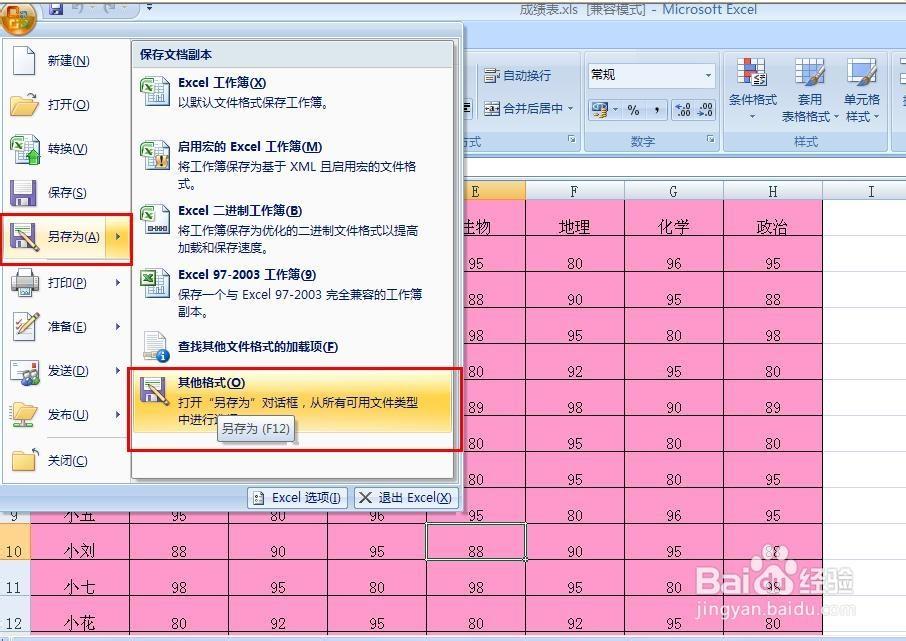Viewport: 906px width, 641px height.
Task: Click increase decimal icon
Action: click(x=683, y=110)
